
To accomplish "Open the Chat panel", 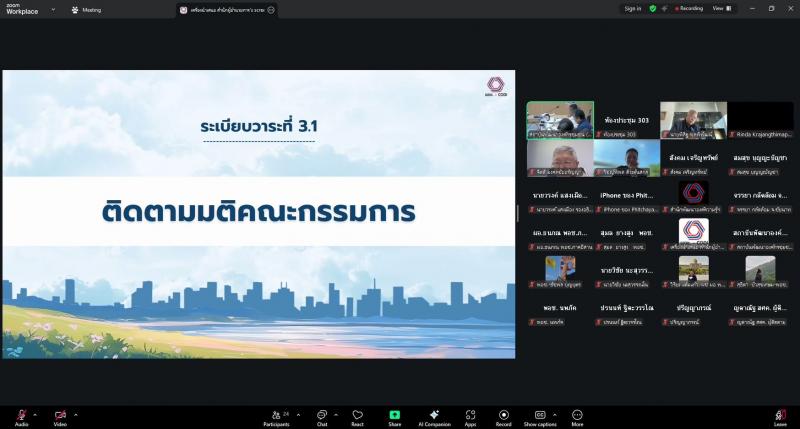I will pos(322,418).
